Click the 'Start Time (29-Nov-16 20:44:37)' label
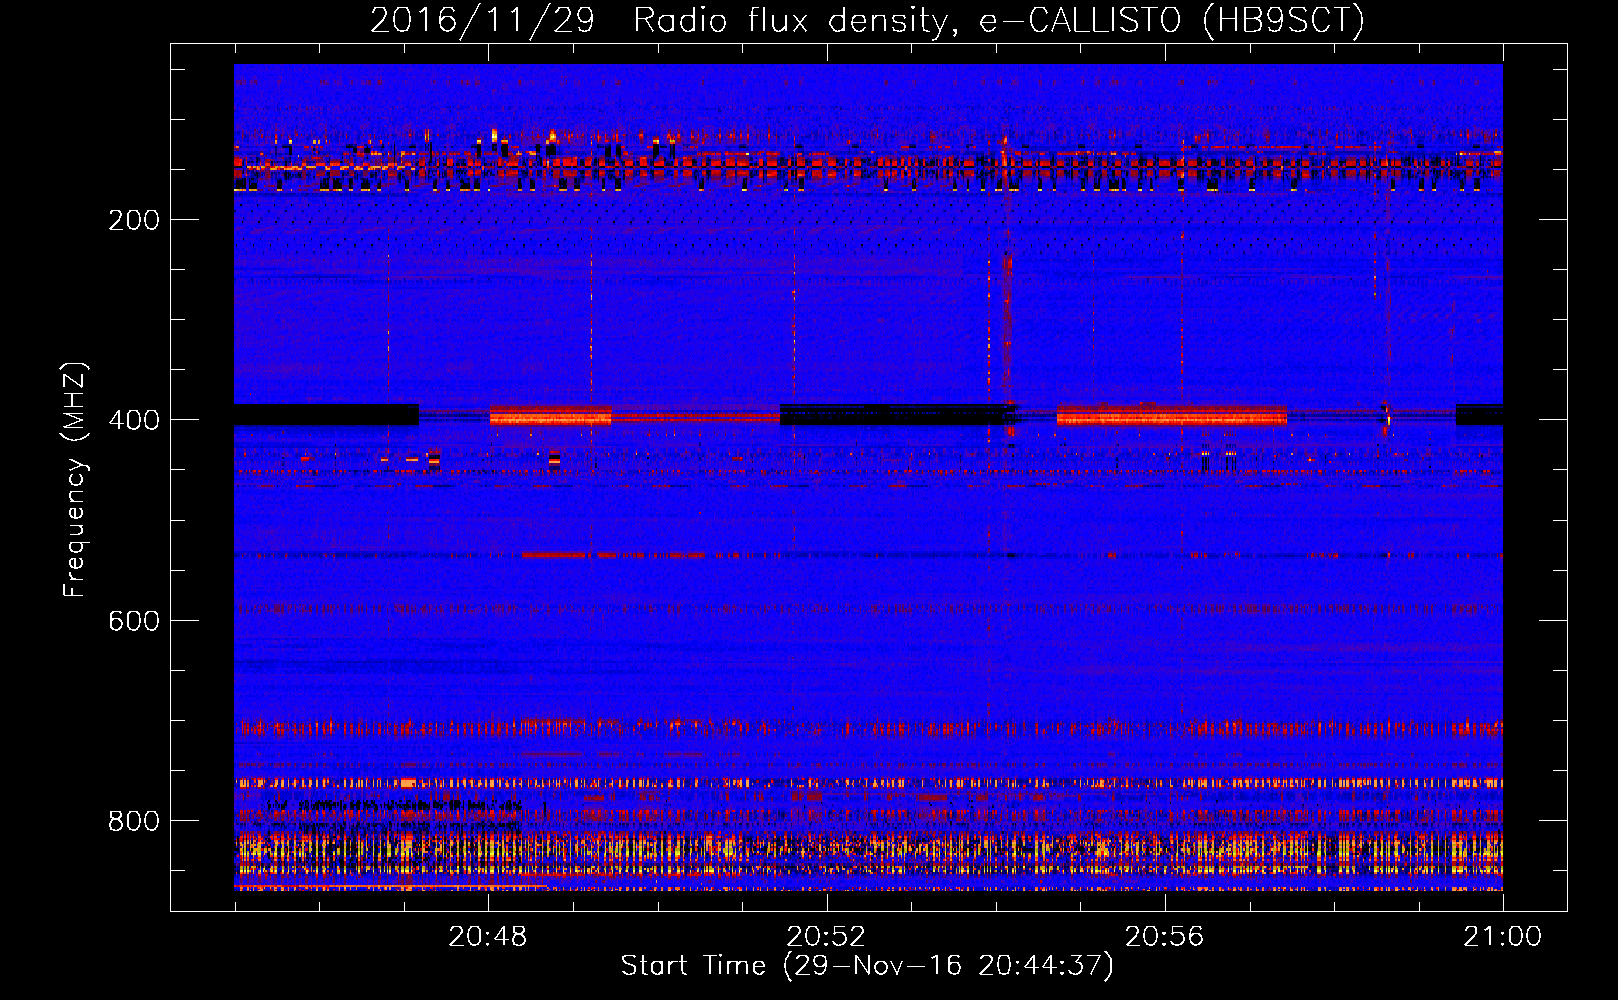Screen dimensions: 1618x1000 (x=867, y=966)
